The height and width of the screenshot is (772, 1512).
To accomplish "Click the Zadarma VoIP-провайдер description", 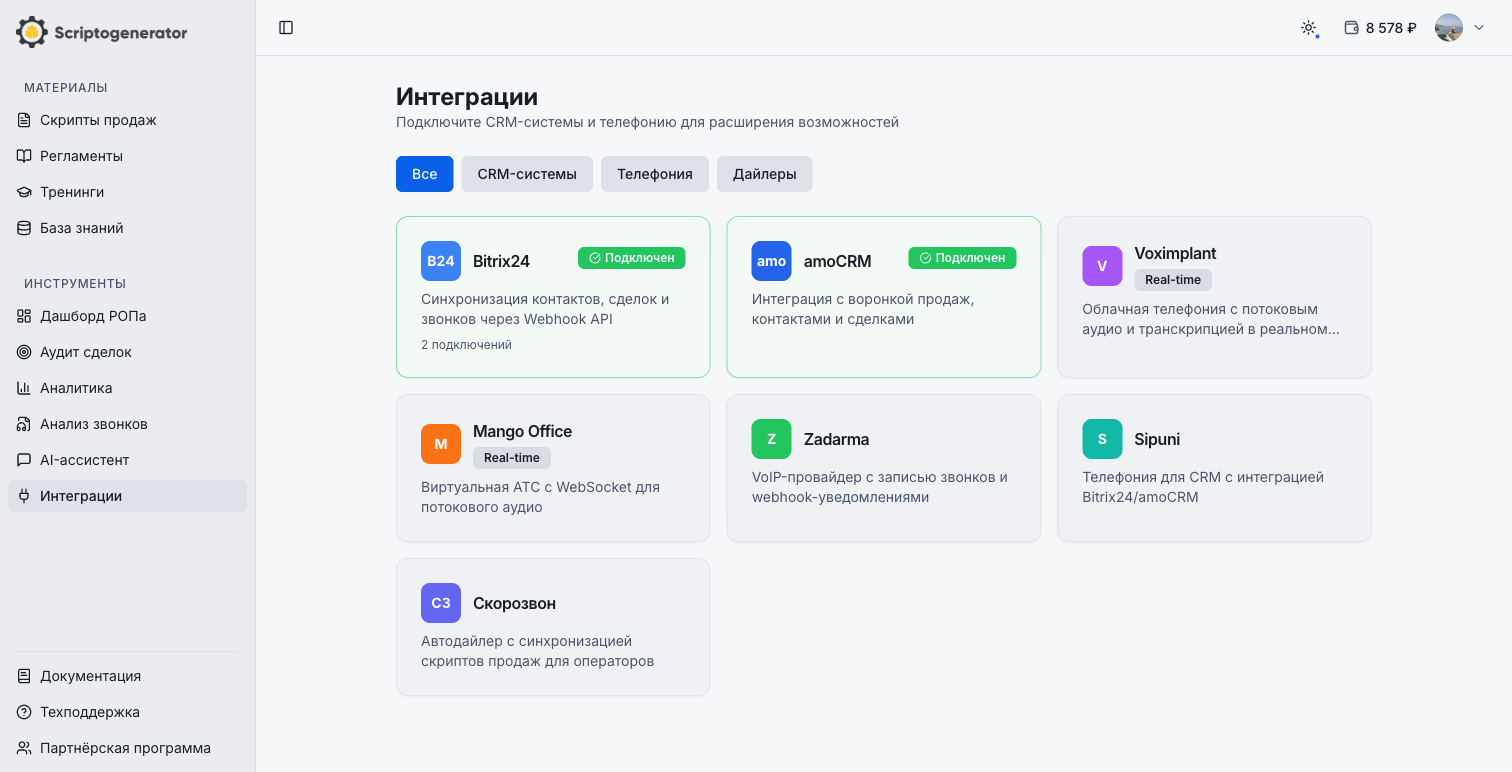I will tap(880, 487).
